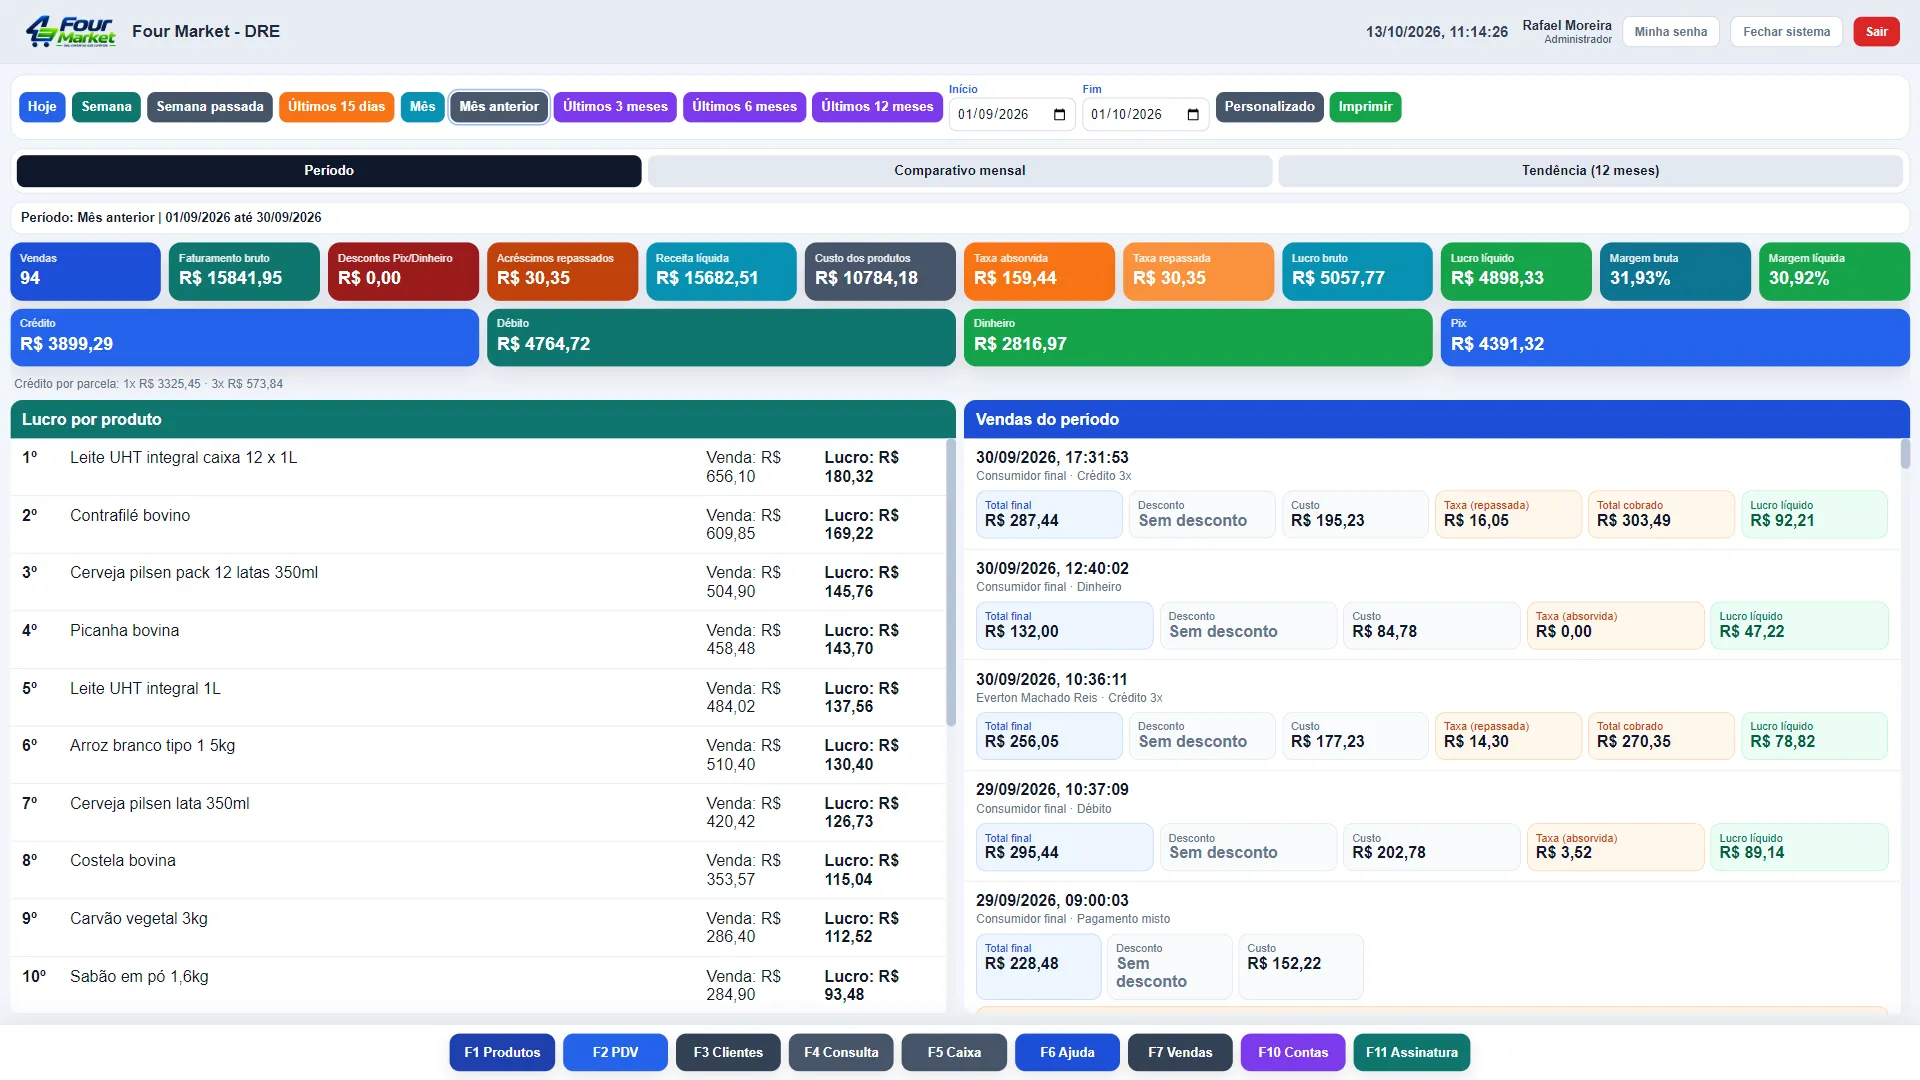Select the sale dated 30/09/2026, 17:31:53
The width and height of the screenshot is (1920, 1080).
click(x=1432, y=495)
